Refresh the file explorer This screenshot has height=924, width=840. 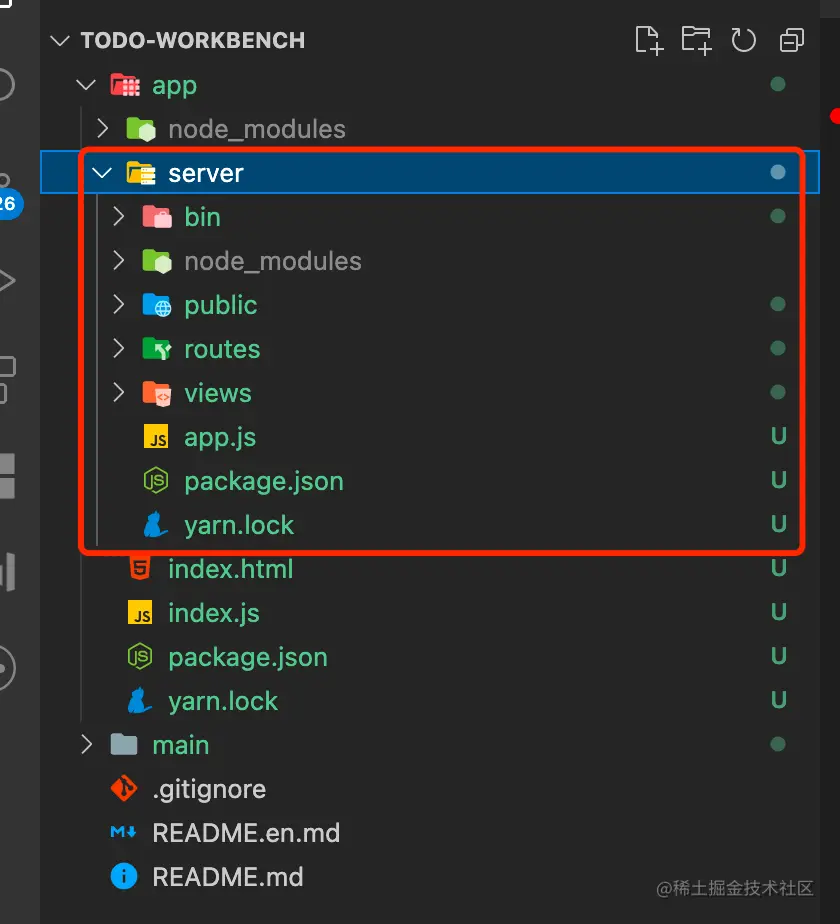(x=743, y=40)
